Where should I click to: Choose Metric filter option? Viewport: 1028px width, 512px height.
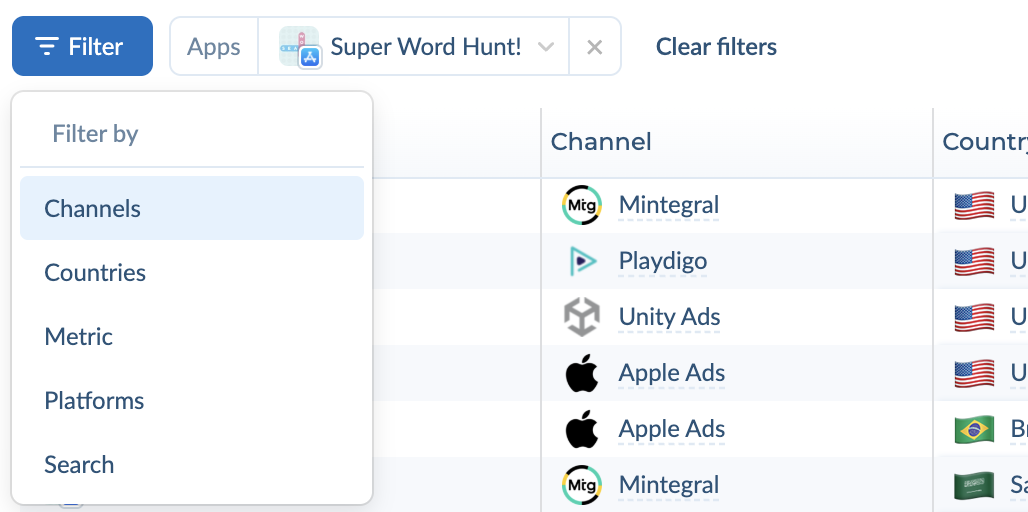point(191,336)
